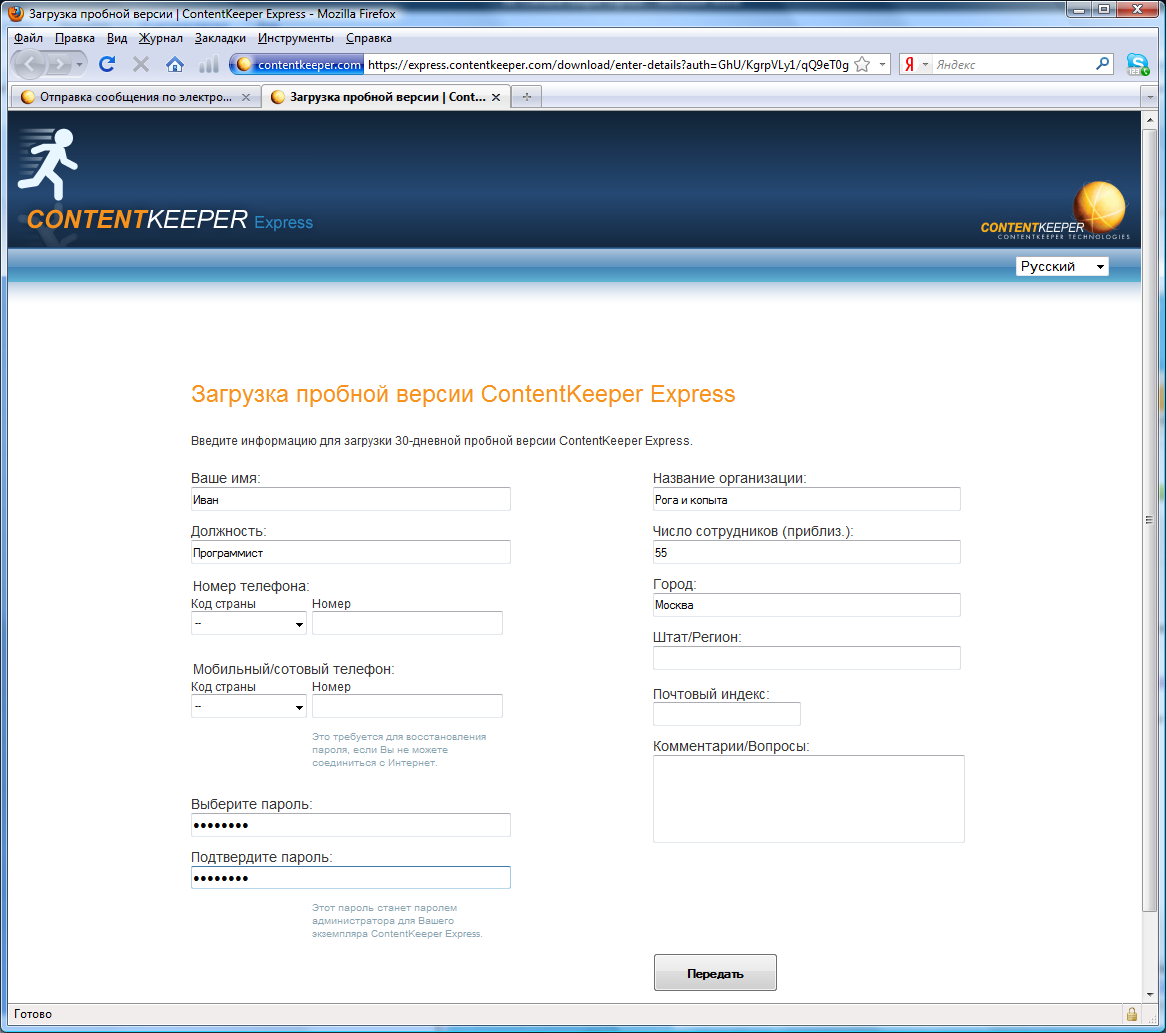1166x1033 pixels.
Task: Open the Файл menu
Action: 28,38
